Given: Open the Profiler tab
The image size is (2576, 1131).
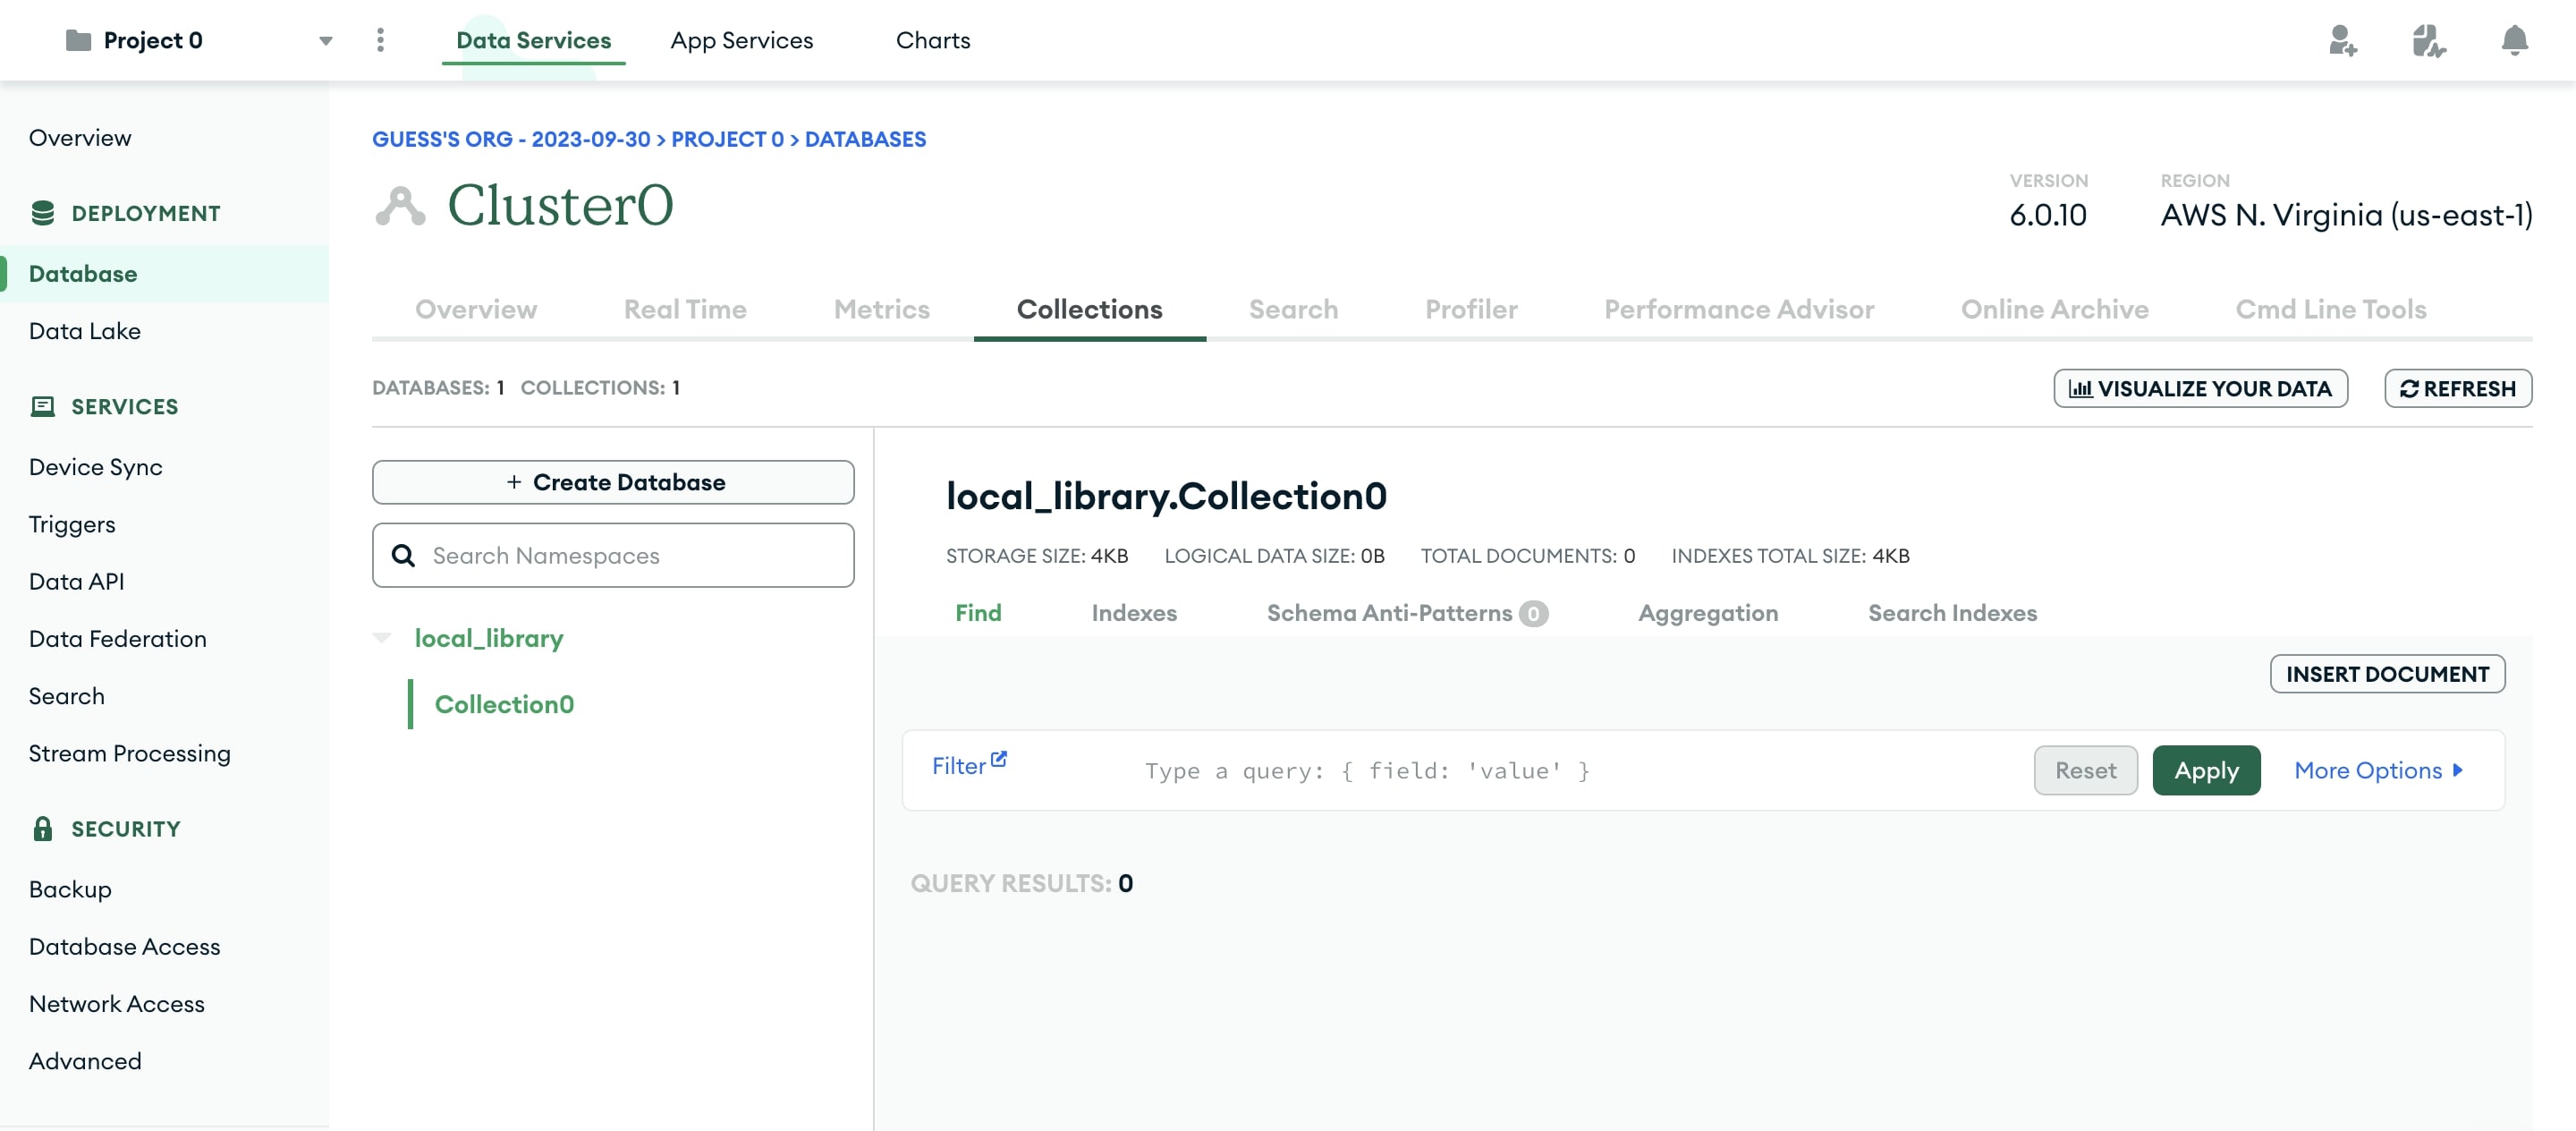Looking at the screenshot, I should click(x=1471, y=309).
